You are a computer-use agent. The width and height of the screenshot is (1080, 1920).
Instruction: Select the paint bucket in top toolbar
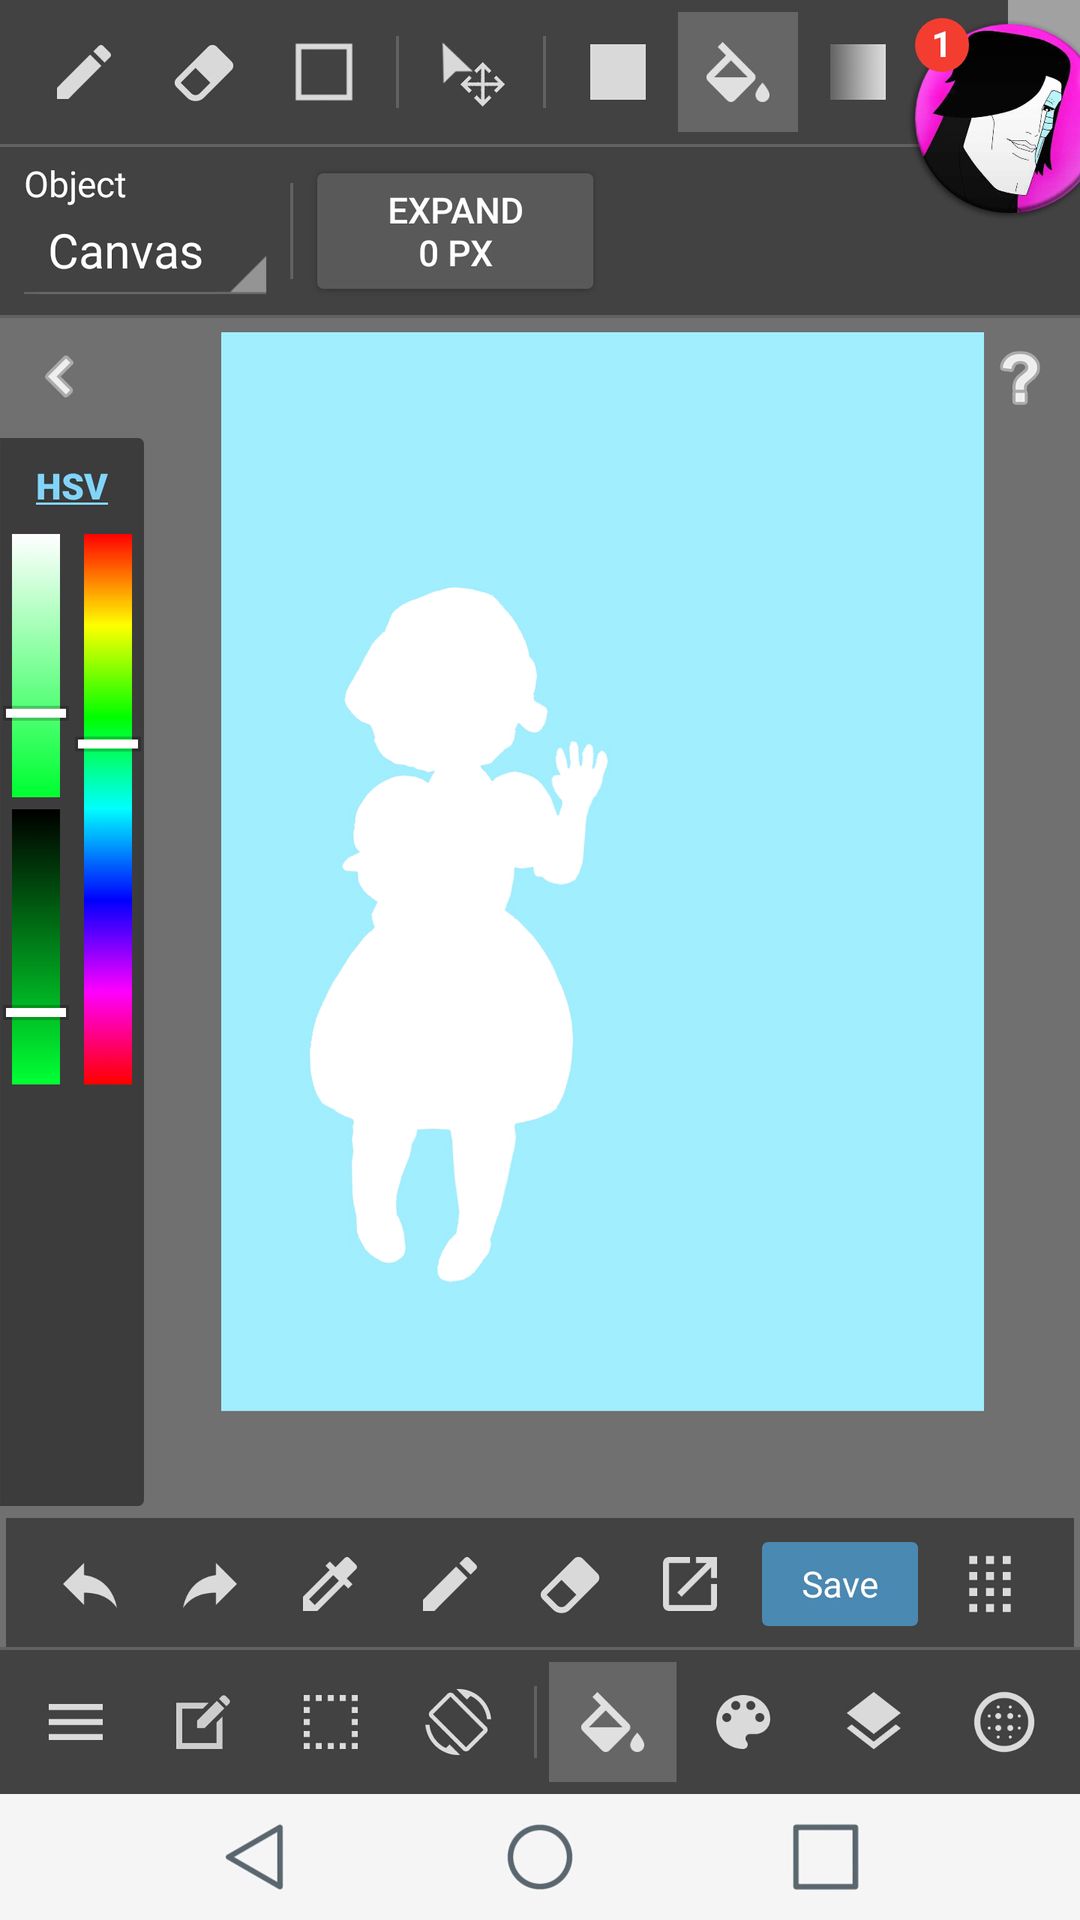(x=738, y=72)
